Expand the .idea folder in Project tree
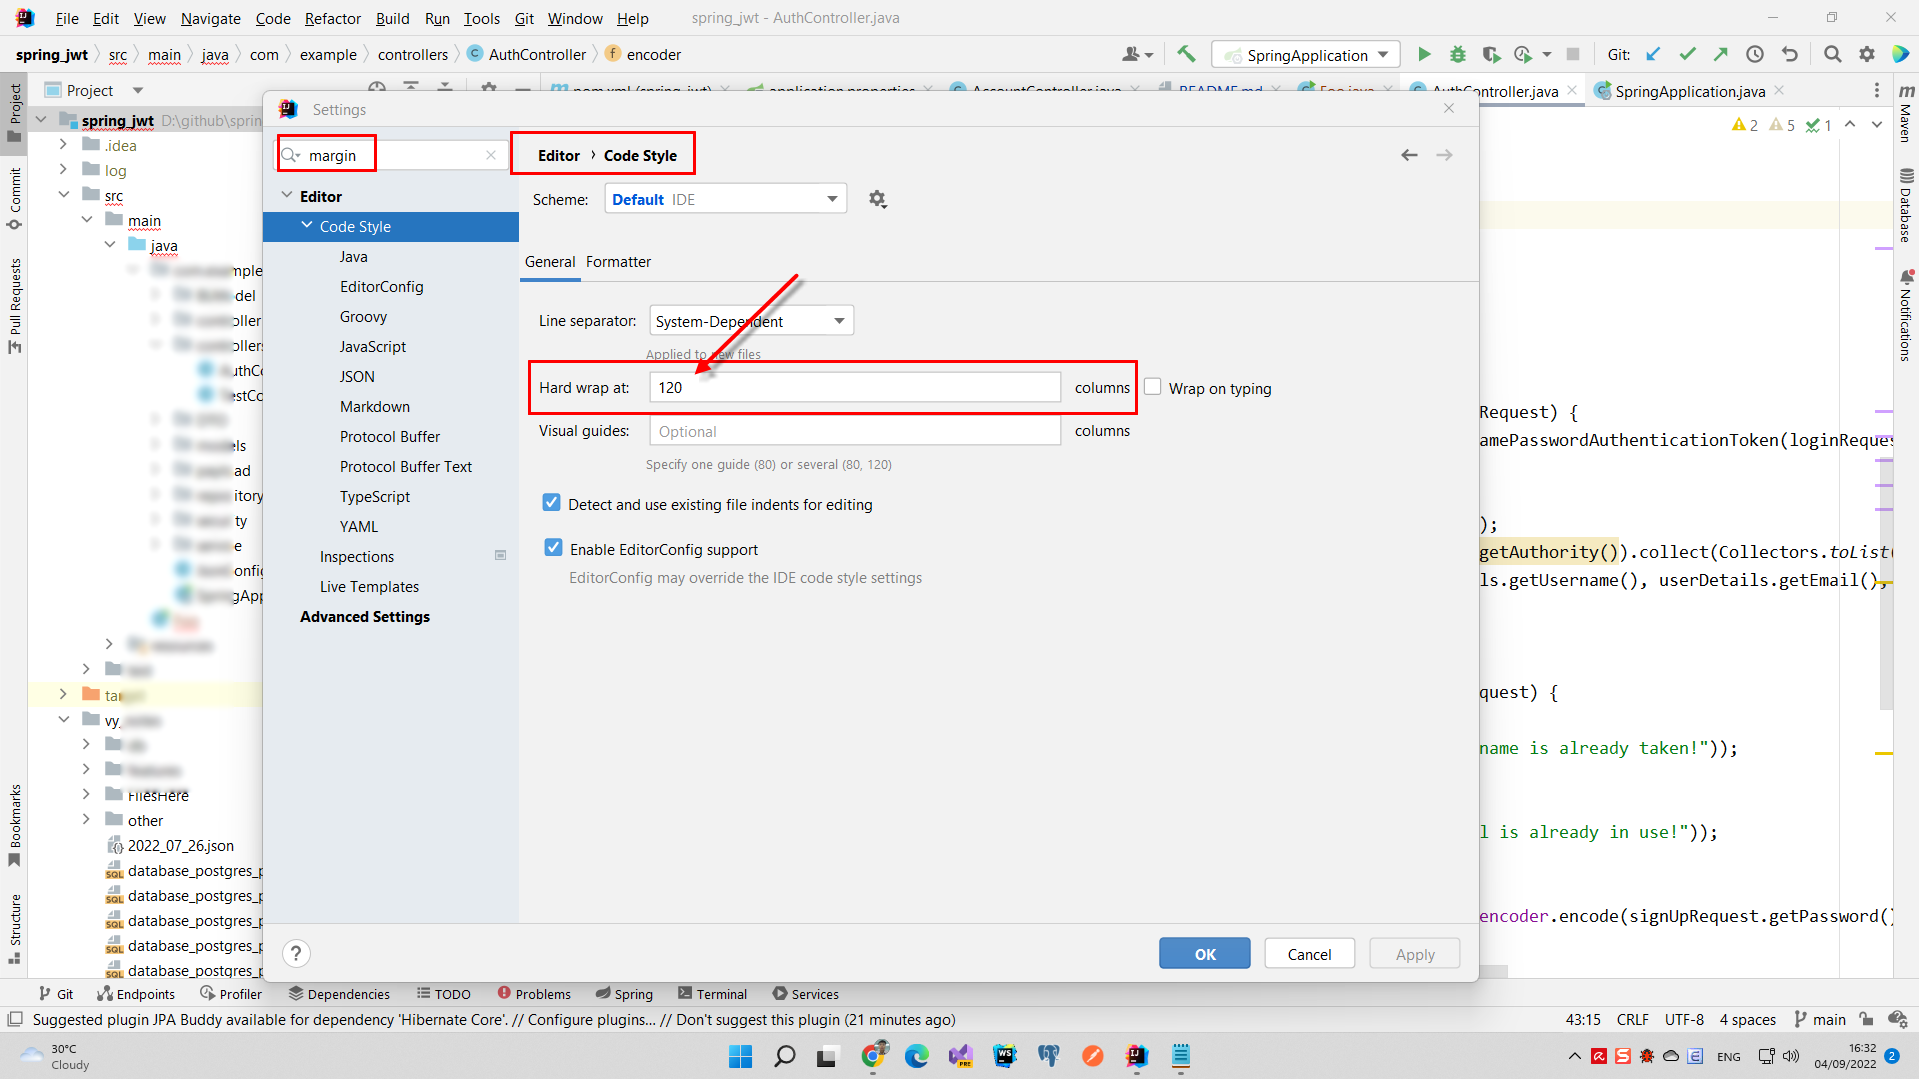Screen dimensions: 1919x1079 coord(64,145)
